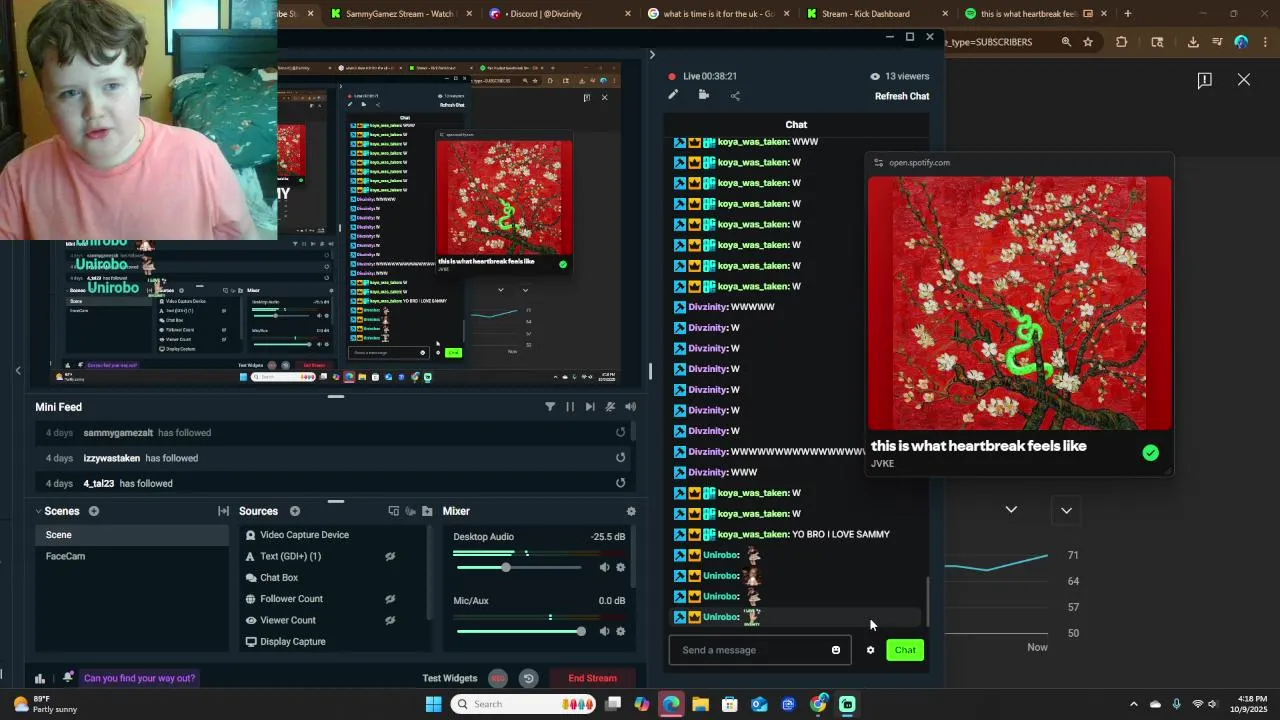Collapse the Scenes collection chevron
The width and height of the screenshot is (1280, 720).
[x=39, y=511]
